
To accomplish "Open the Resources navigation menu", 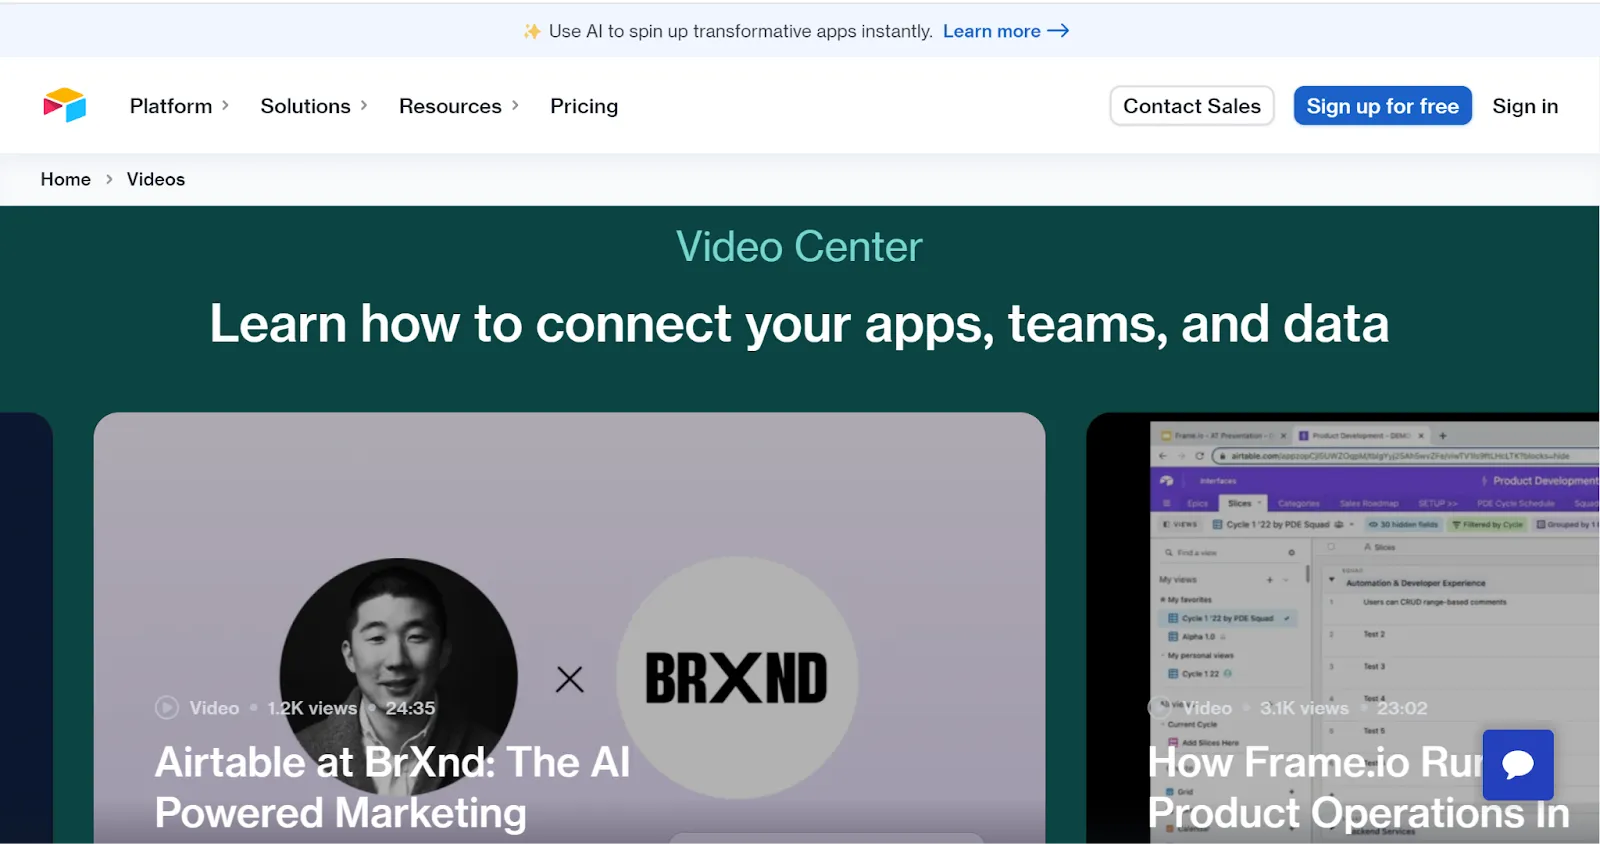I will [450, 106].
